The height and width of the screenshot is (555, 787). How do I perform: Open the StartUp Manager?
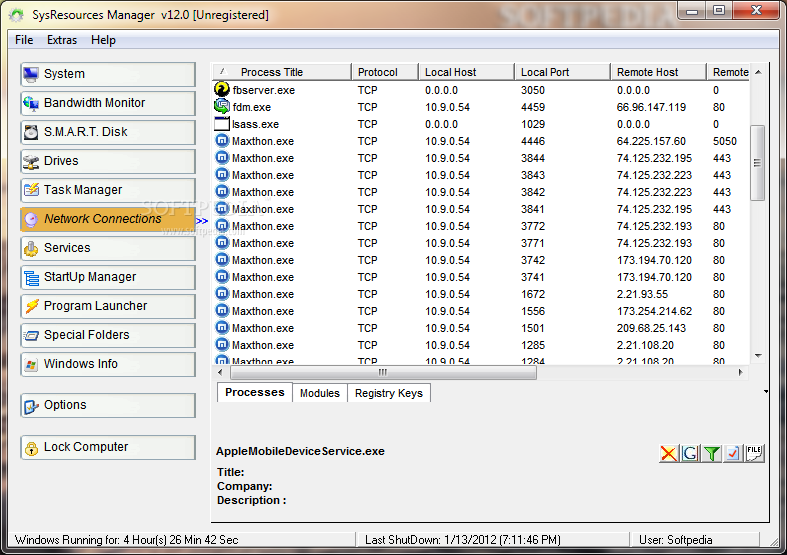coord(108,278)
